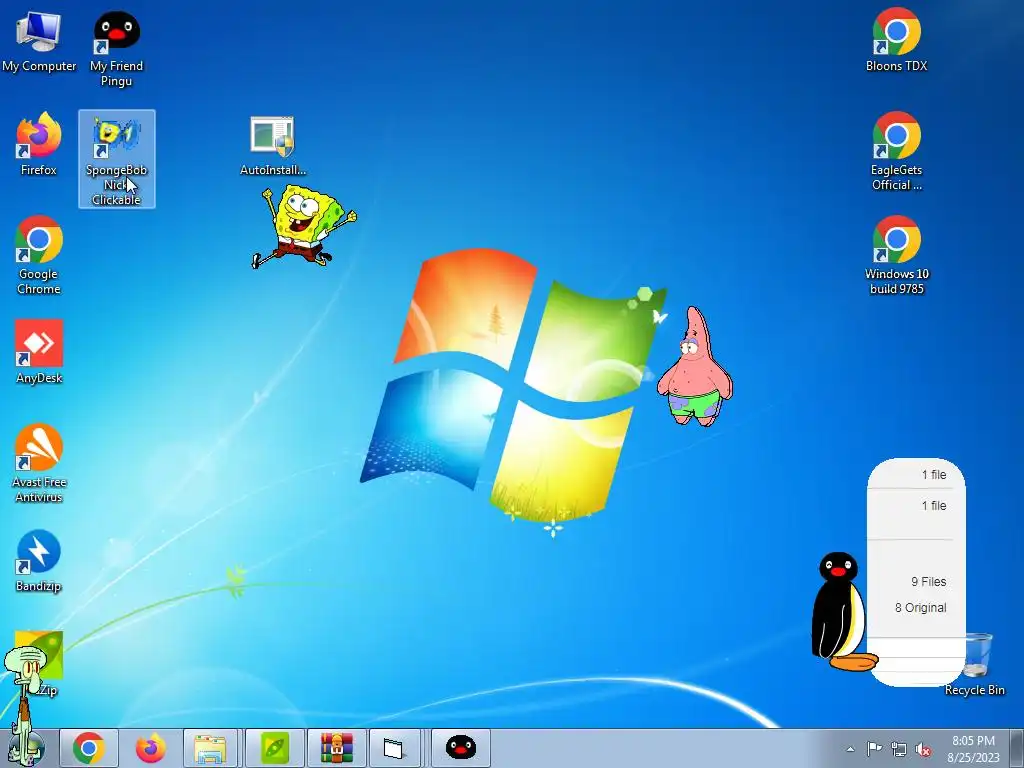Show hidden tray icons arrow

pos(850,749)
